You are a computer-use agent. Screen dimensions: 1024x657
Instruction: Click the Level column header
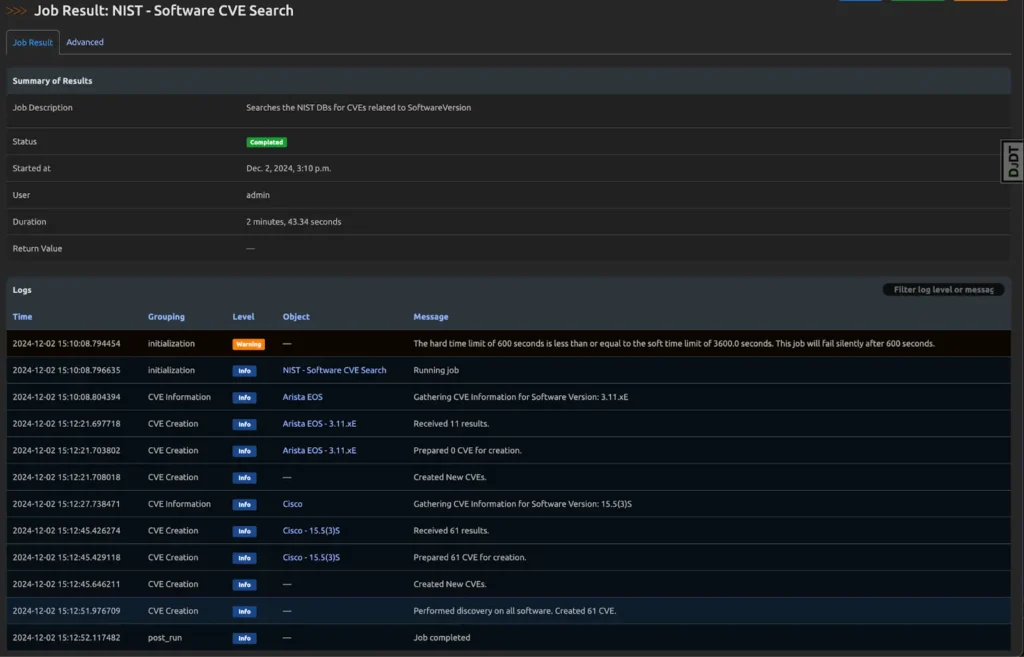pos(243,317)
